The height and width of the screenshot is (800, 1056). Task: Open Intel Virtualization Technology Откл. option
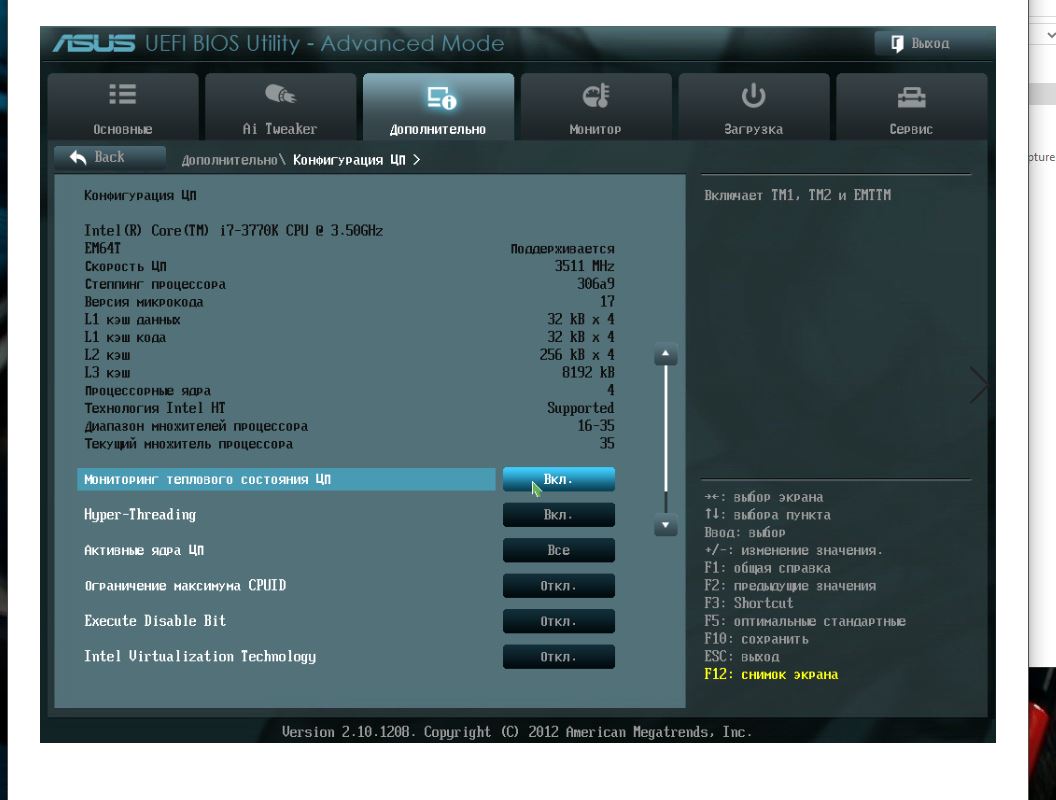pos(558,657)
